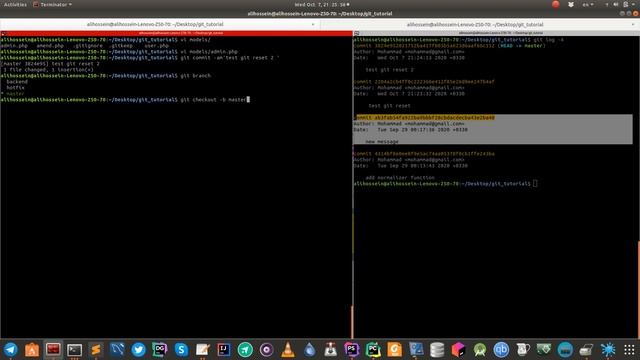Open the en keyboard layout menu
Viewport: 640px width, 360px height.
point(588,4)
